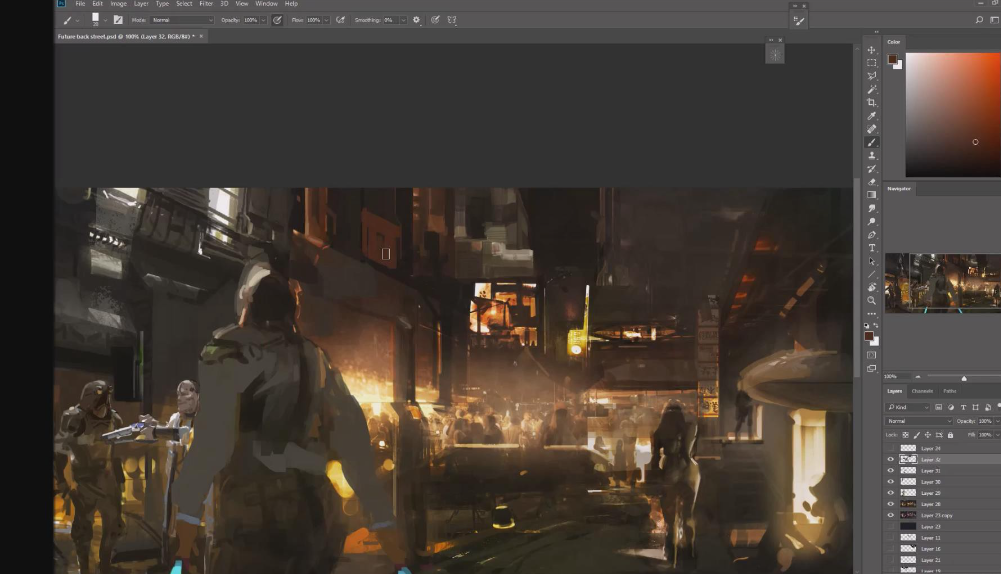1001x574 pixels.
Task: Open the Brush Preset picker arrow
Action: (x=105, y=20)
